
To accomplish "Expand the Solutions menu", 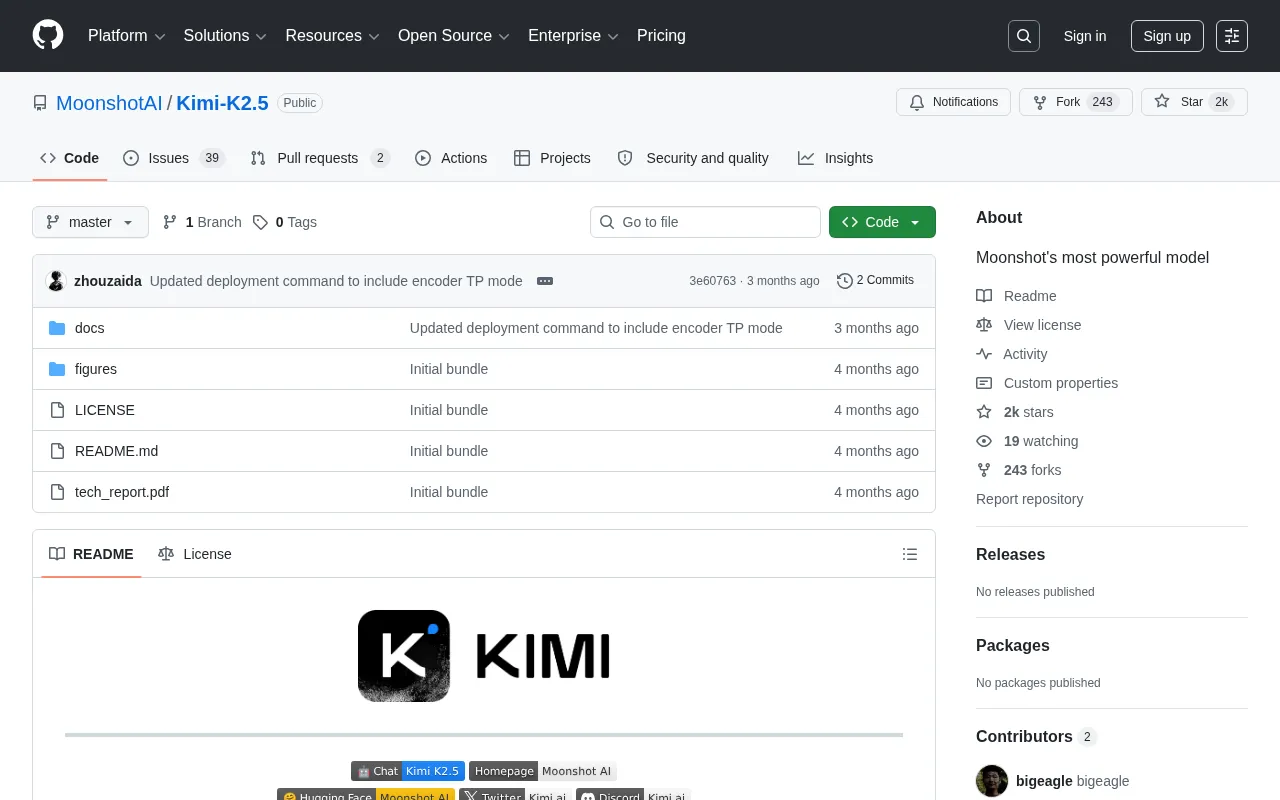I will [225, 36].
